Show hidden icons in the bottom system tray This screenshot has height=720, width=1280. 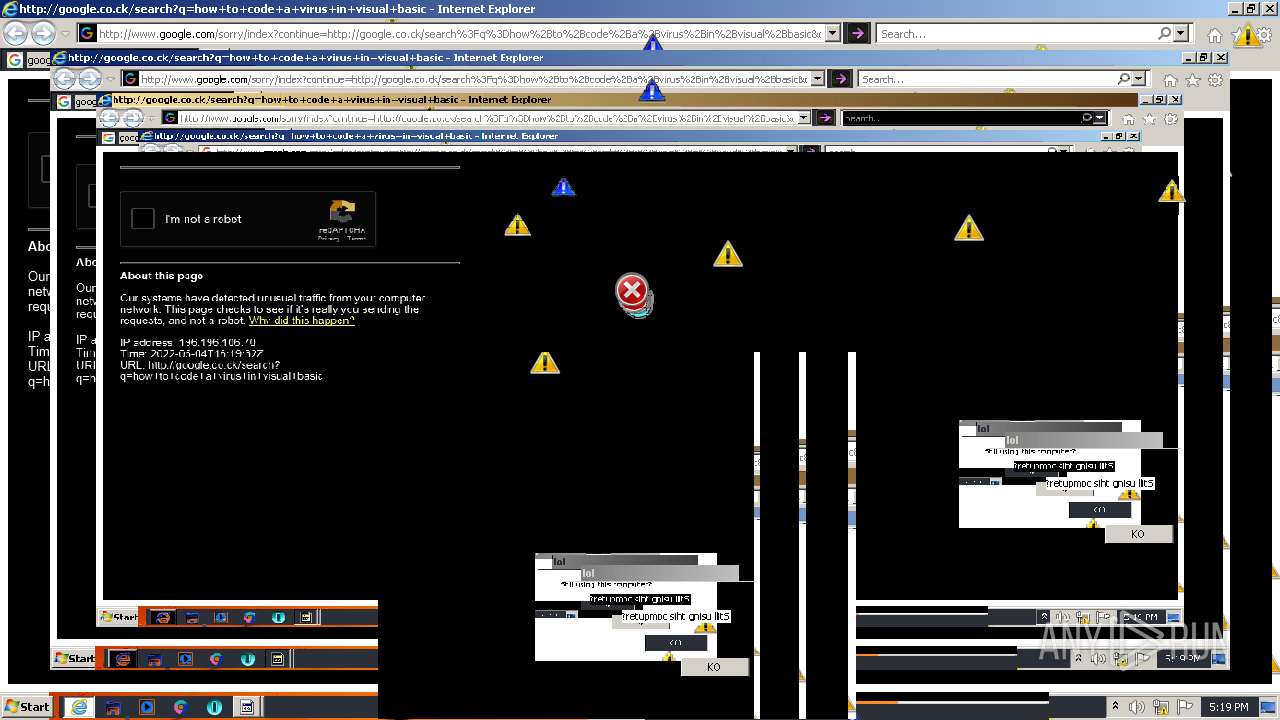(x=1116, y=707)
